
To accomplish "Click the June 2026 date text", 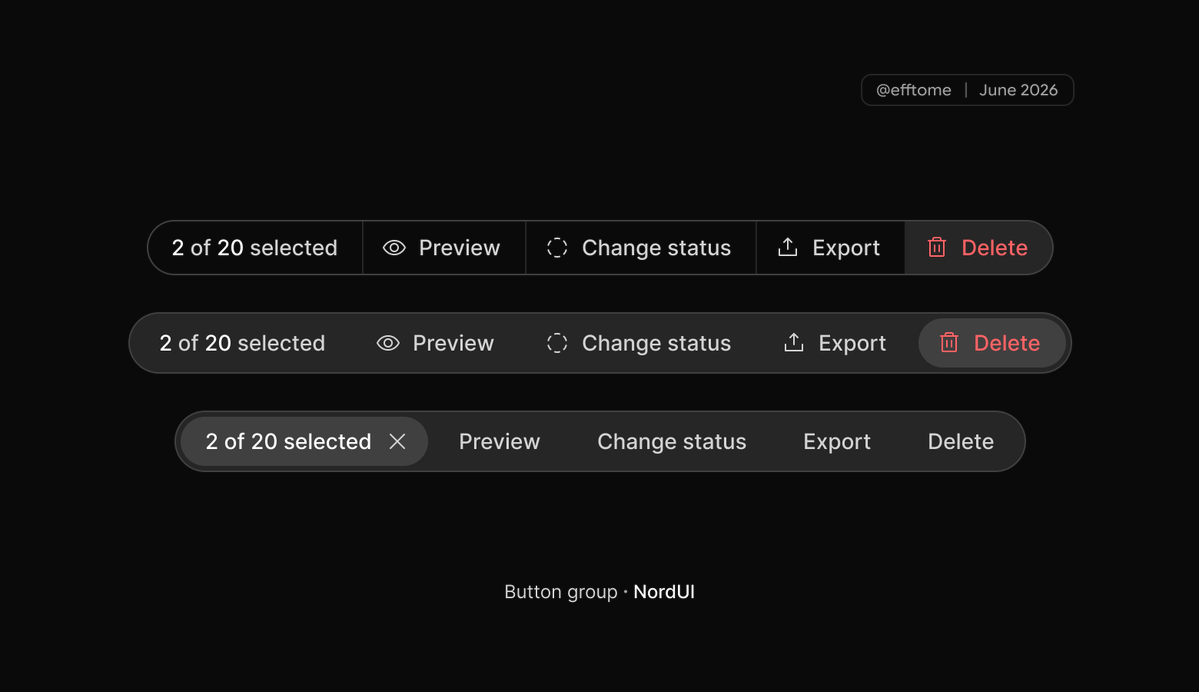I will [1019, 90].
